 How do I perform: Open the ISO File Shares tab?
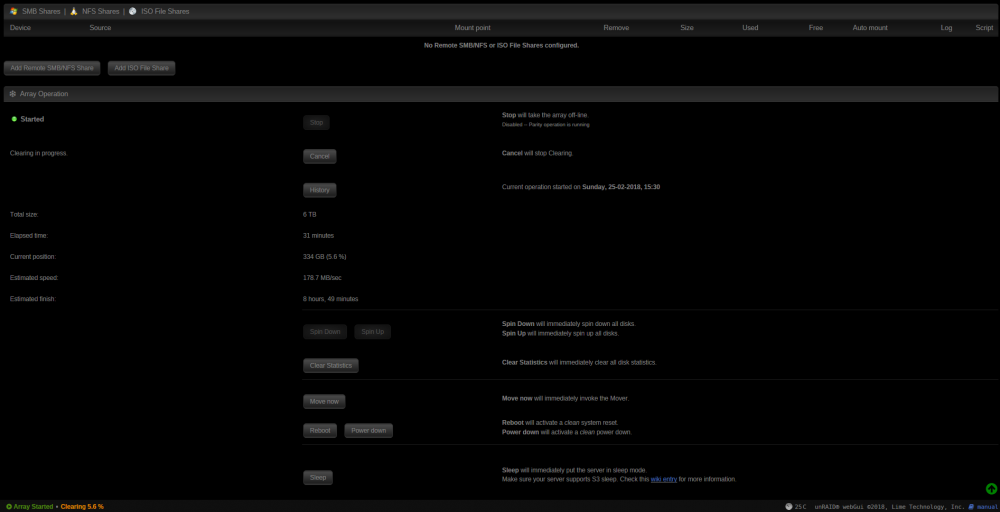165,11
